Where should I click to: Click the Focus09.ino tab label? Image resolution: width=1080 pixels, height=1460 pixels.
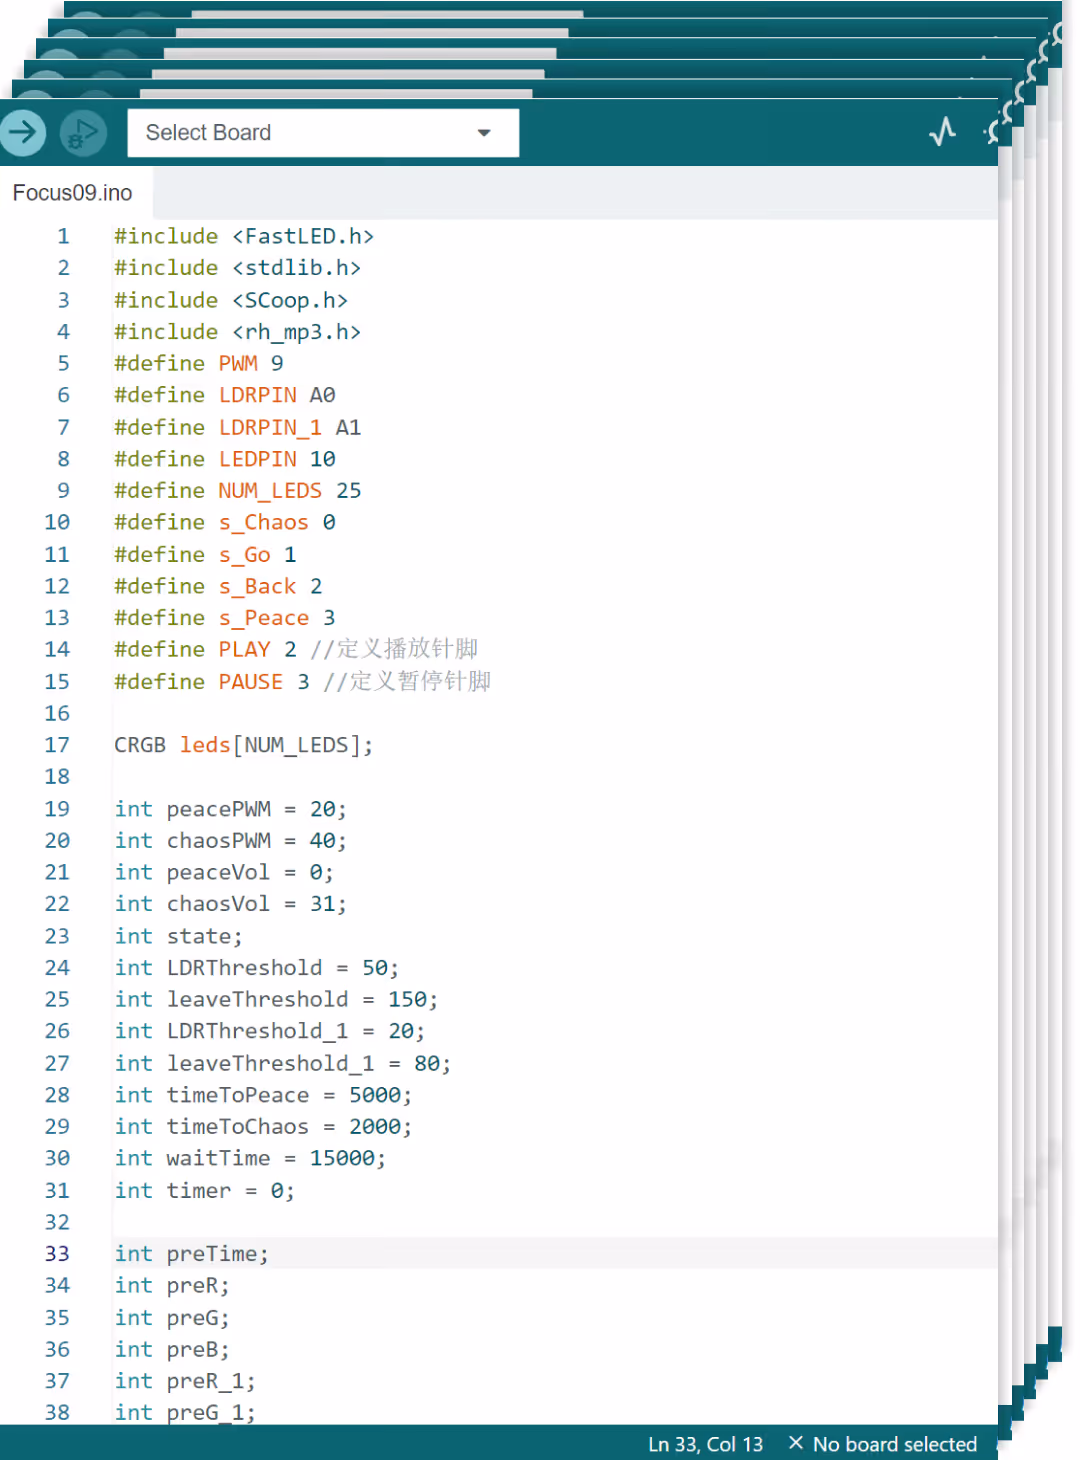(x=72, y=192)
